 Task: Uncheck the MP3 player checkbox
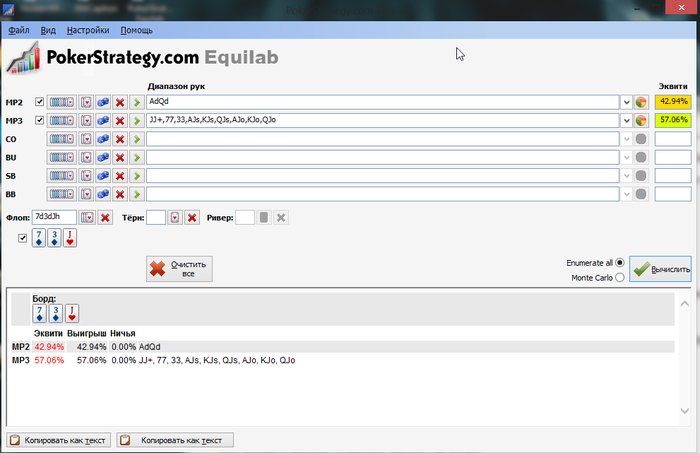pyautogui.click(x=39, y=120)
